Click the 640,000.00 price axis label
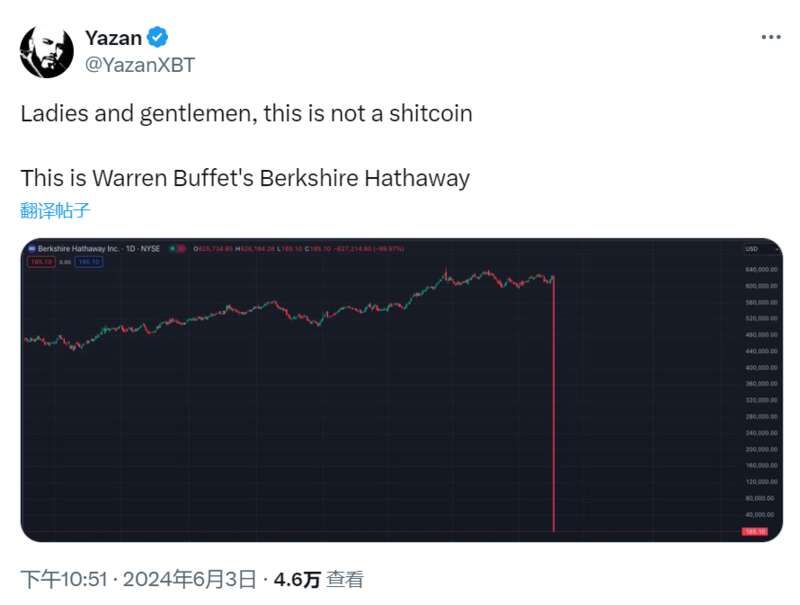The image size is (800, 605). point(761,269)
